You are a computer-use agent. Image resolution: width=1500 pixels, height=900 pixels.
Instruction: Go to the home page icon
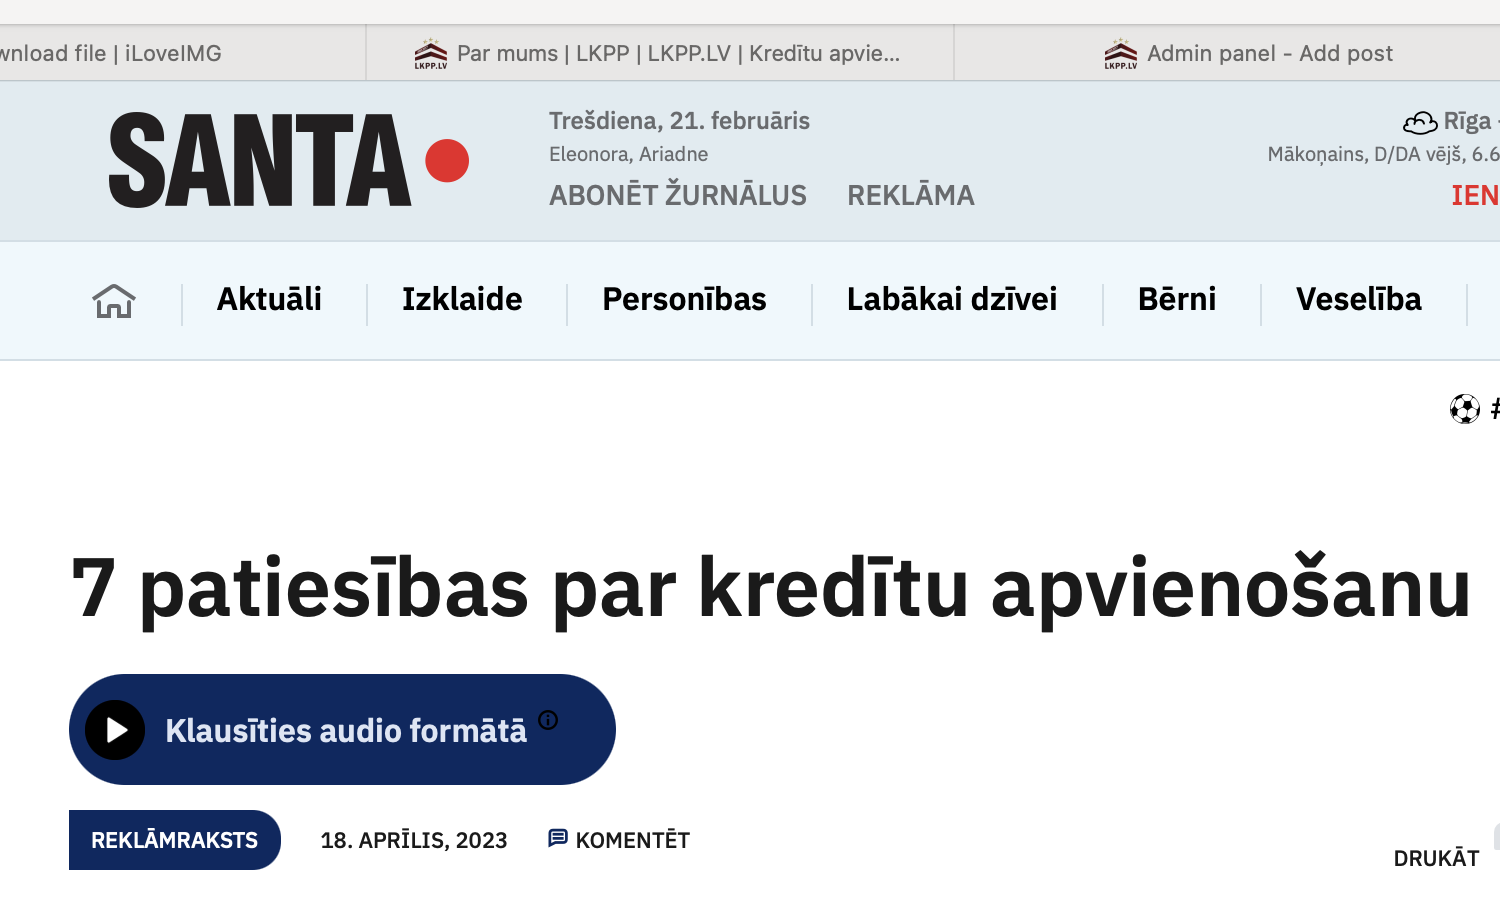(x=114, y=300)
